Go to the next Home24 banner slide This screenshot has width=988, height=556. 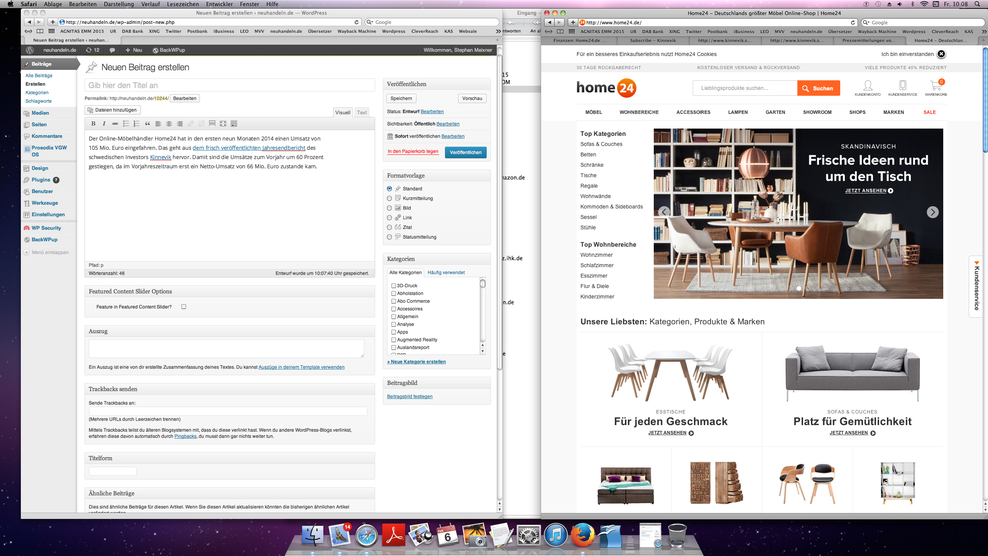[933, 212]
